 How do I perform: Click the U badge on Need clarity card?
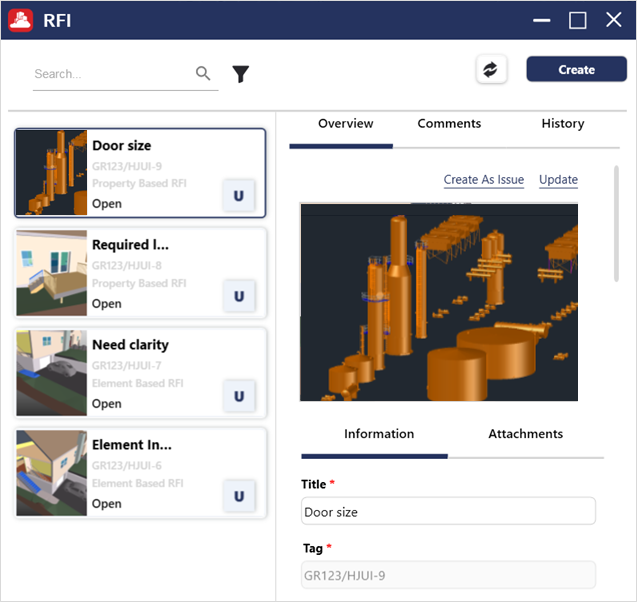(x=239, y=396)
